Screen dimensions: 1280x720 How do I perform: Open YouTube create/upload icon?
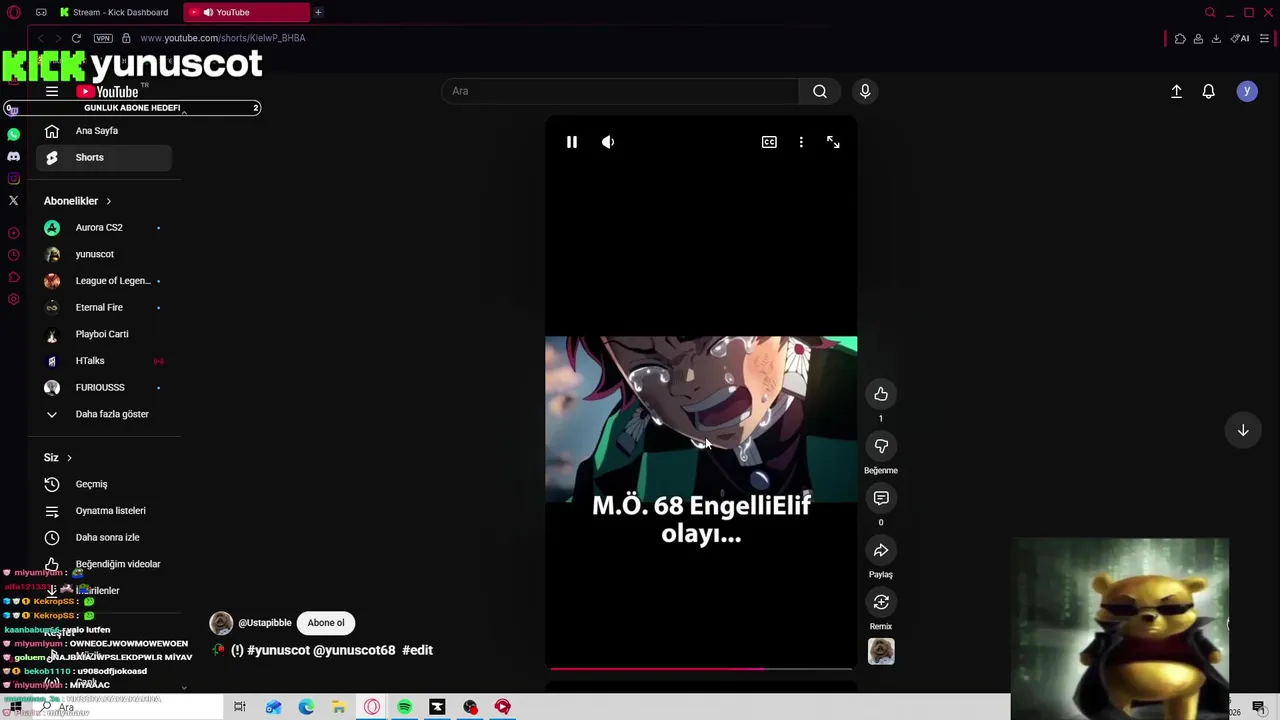pyautogui.click(x=1176, y=91)
